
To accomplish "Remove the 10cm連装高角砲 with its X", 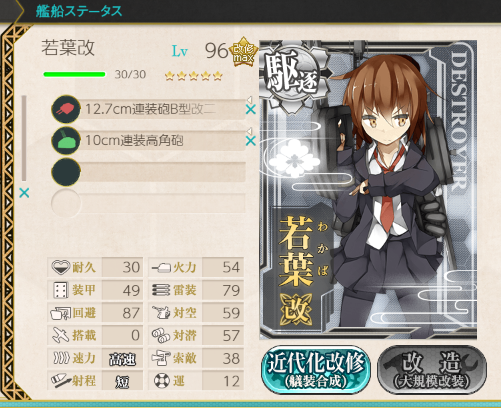I will 251,141.
